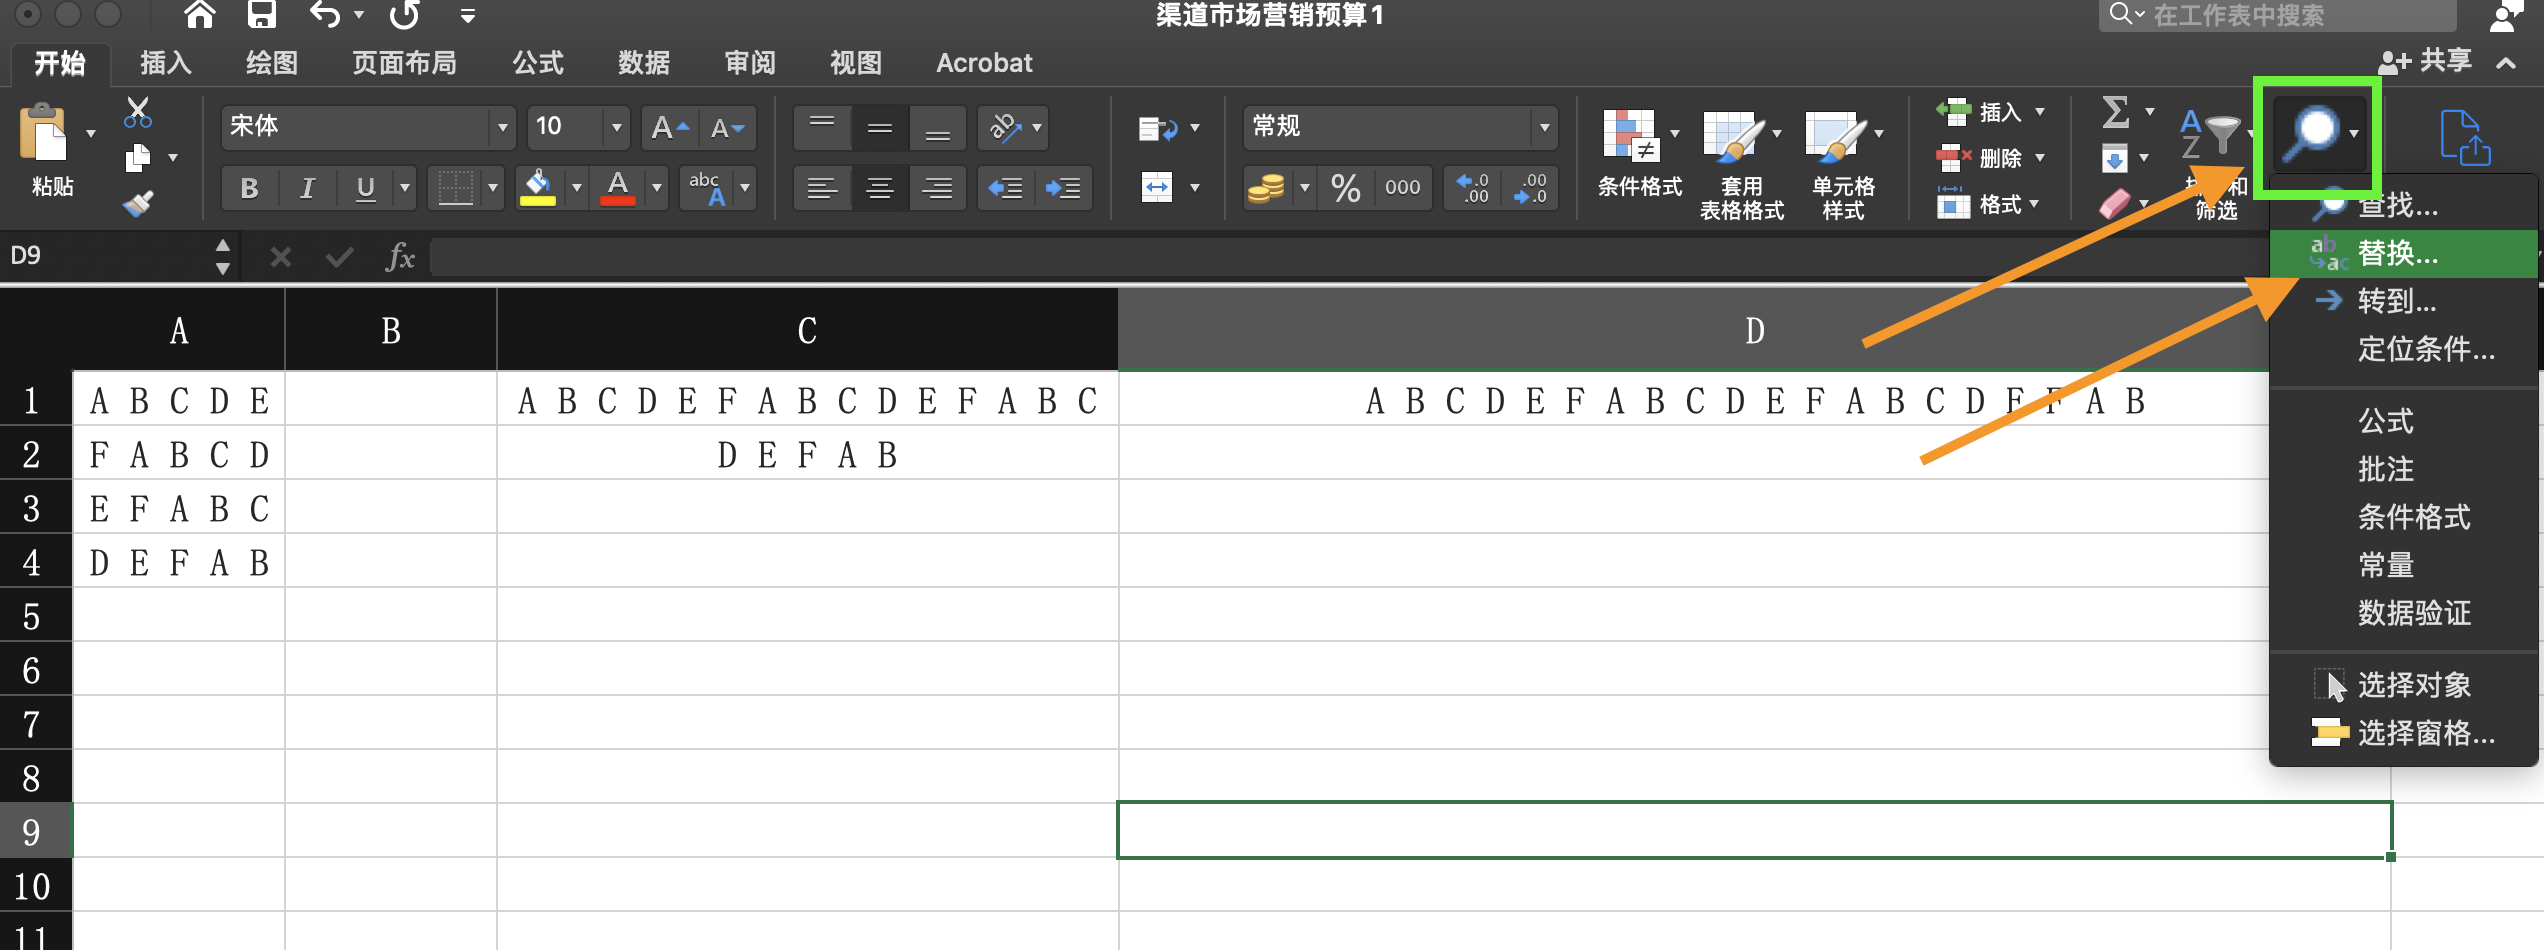The image size is (2544, 950).
Task: Click the increase font size icon
Action: tap(668, 127)
